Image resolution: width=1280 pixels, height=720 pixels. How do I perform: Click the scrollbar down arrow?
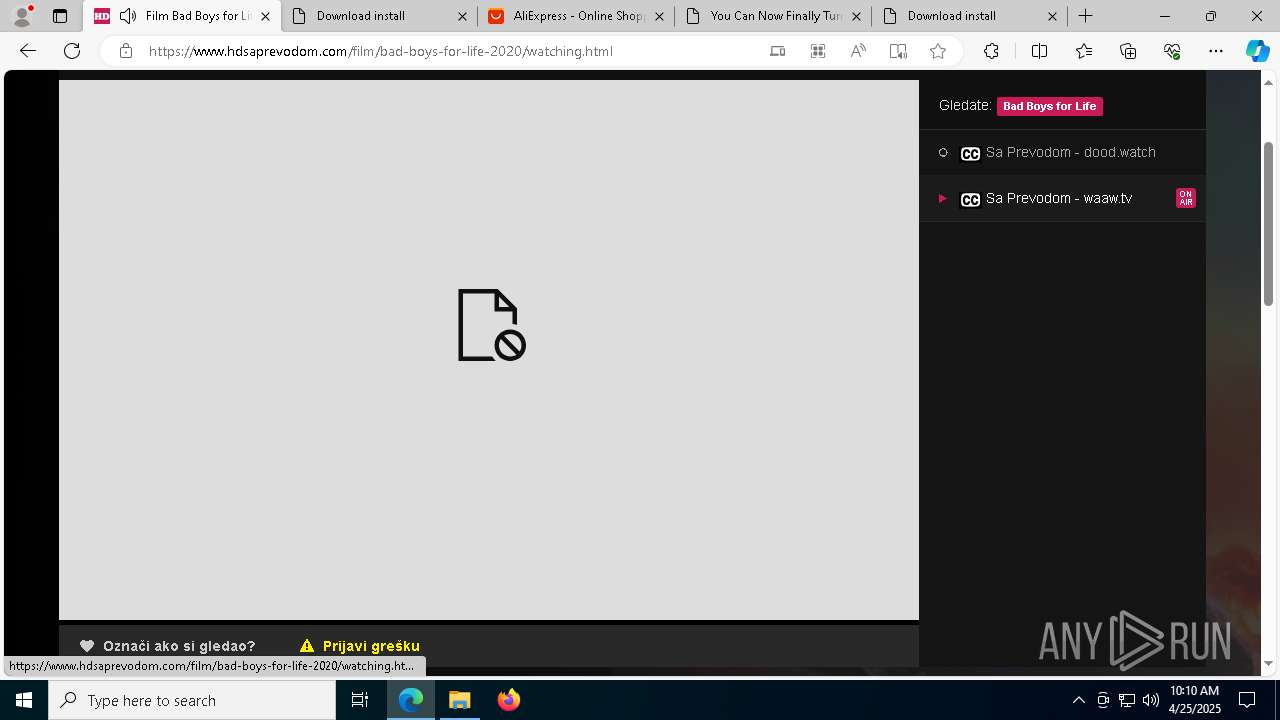click(1269, 663)
